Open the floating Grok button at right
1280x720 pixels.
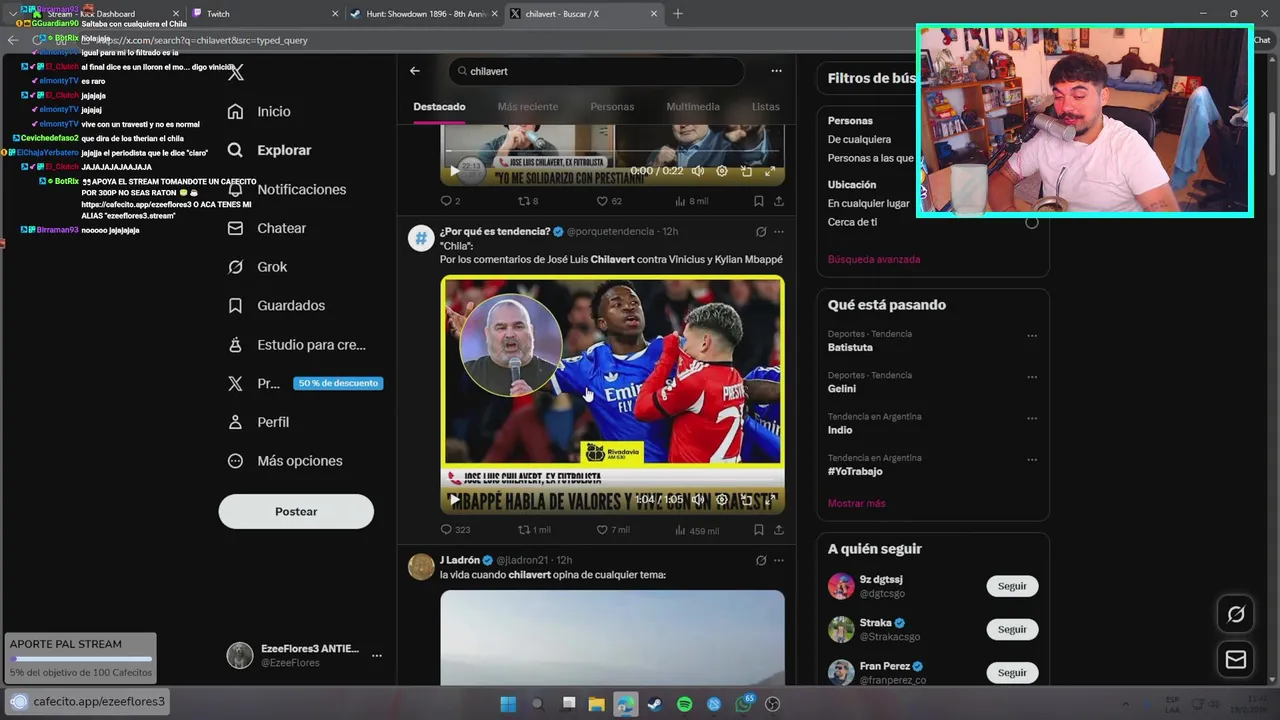point(1236,614)
